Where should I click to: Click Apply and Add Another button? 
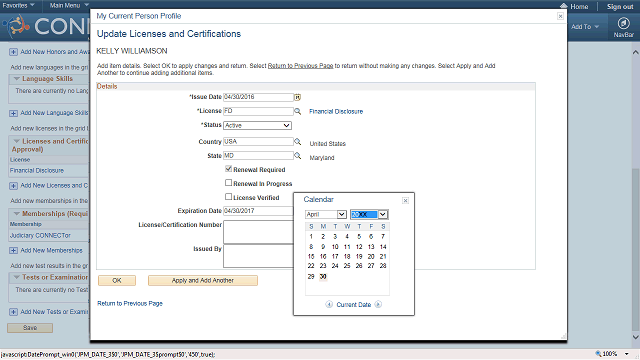pyautogui.click(x=203, y=280)
